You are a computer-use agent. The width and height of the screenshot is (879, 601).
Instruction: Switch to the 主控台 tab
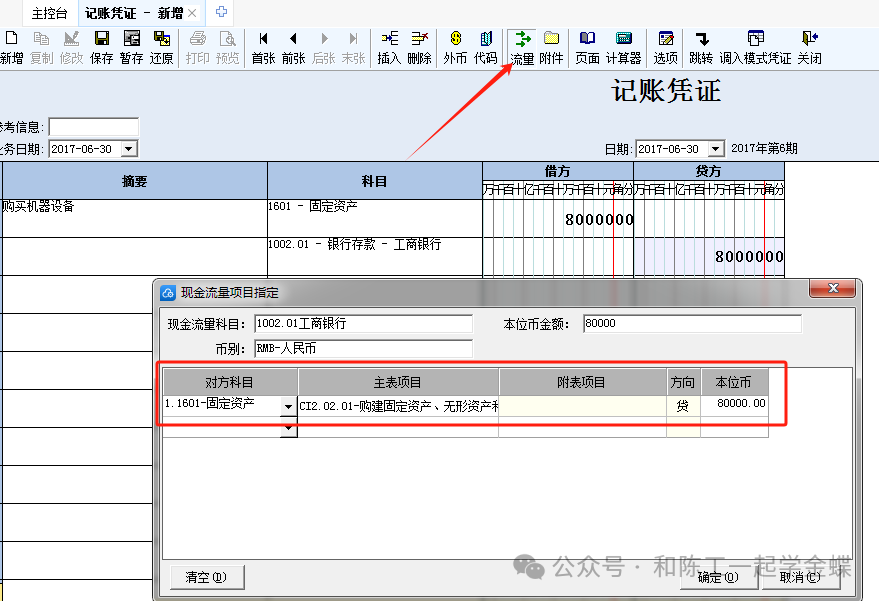click(x=49, y=13)
